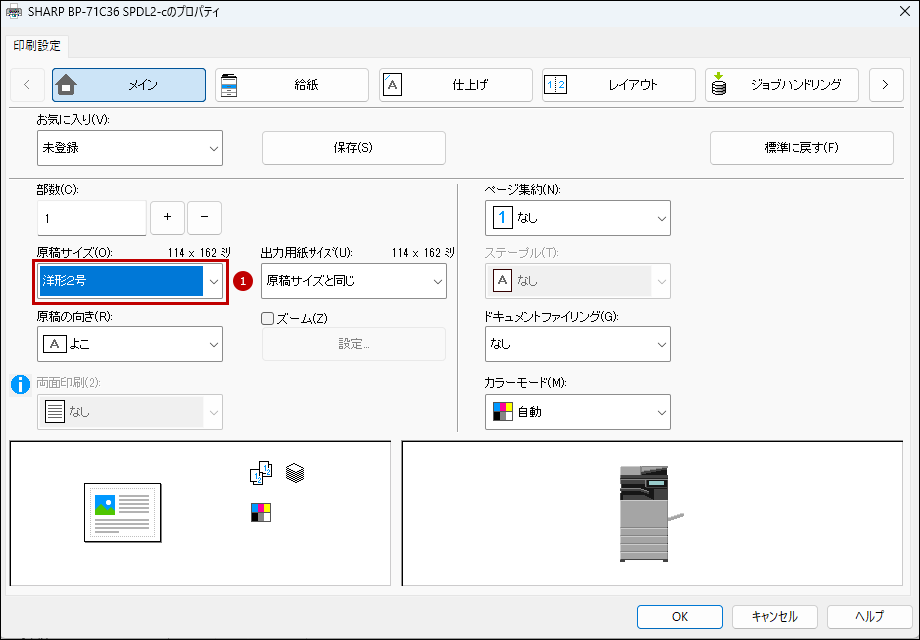Open the ページ集約 dropdown
The height and width of the screenshot is (640, 920).
point(577,217)
